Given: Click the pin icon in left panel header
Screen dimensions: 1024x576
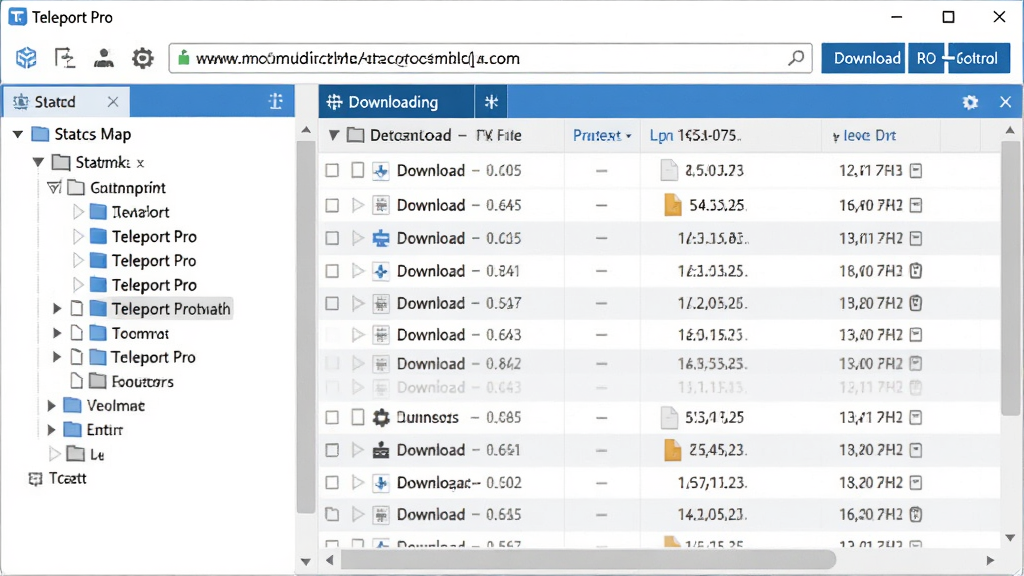Looking at the screenshot, I should [276, 101].
